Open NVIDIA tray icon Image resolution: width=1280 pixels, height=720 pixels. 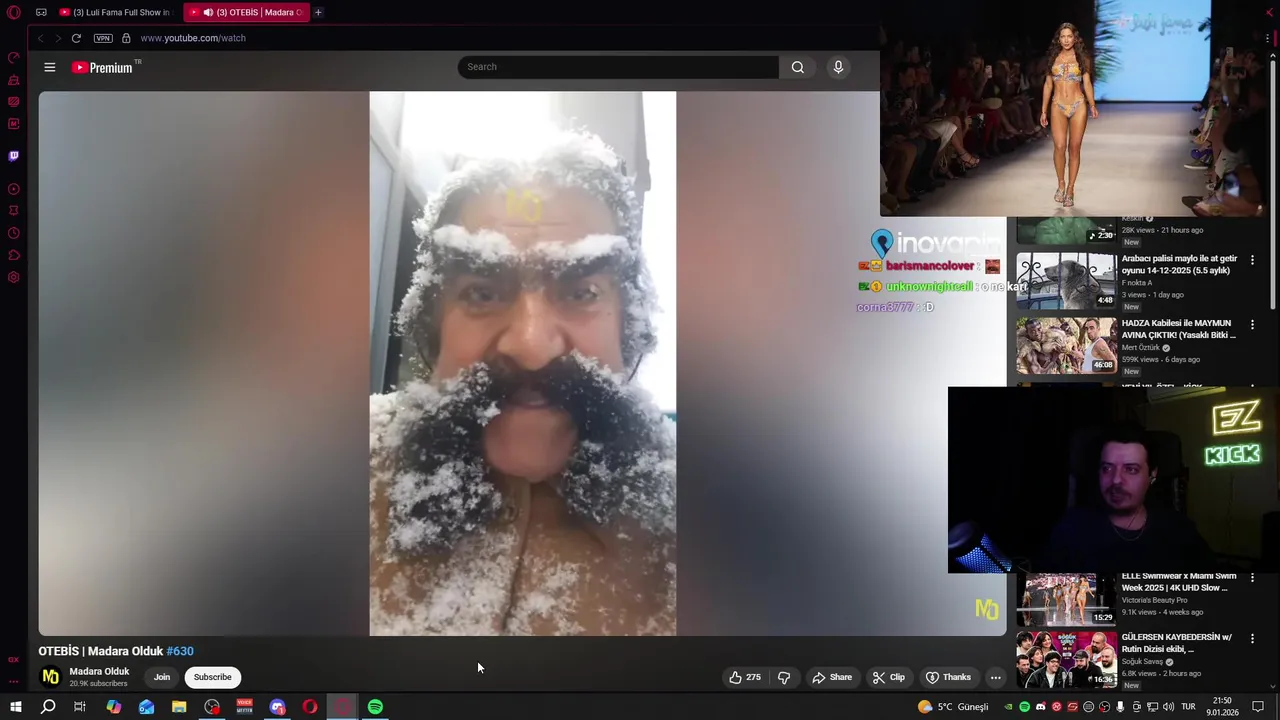[x=1008, y=707]
